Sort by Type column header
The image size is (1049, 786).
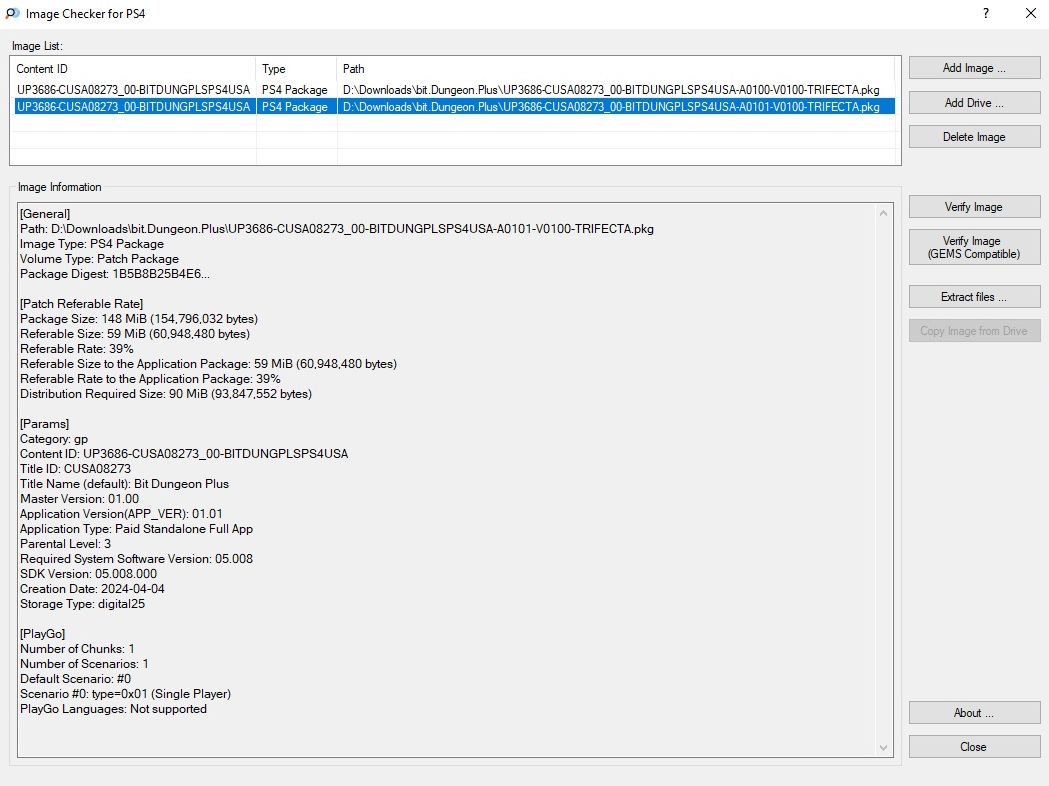(296, 69)
